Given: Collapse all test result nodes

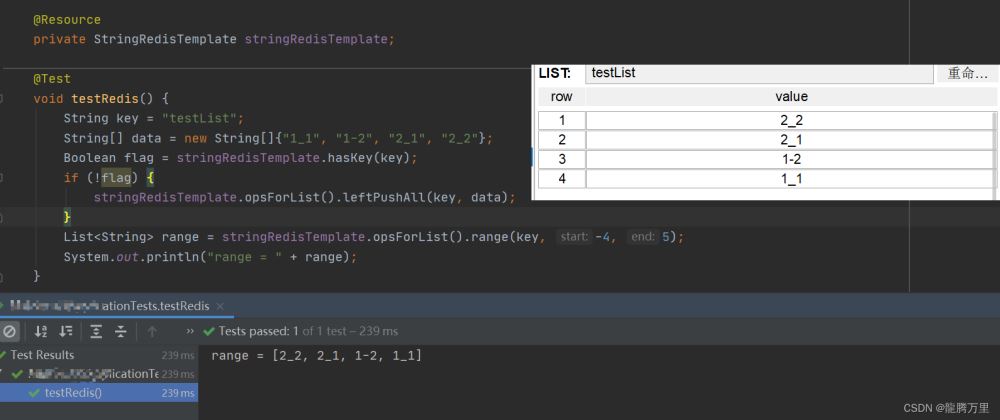Looking at the screenshot, I should [121, 331].
